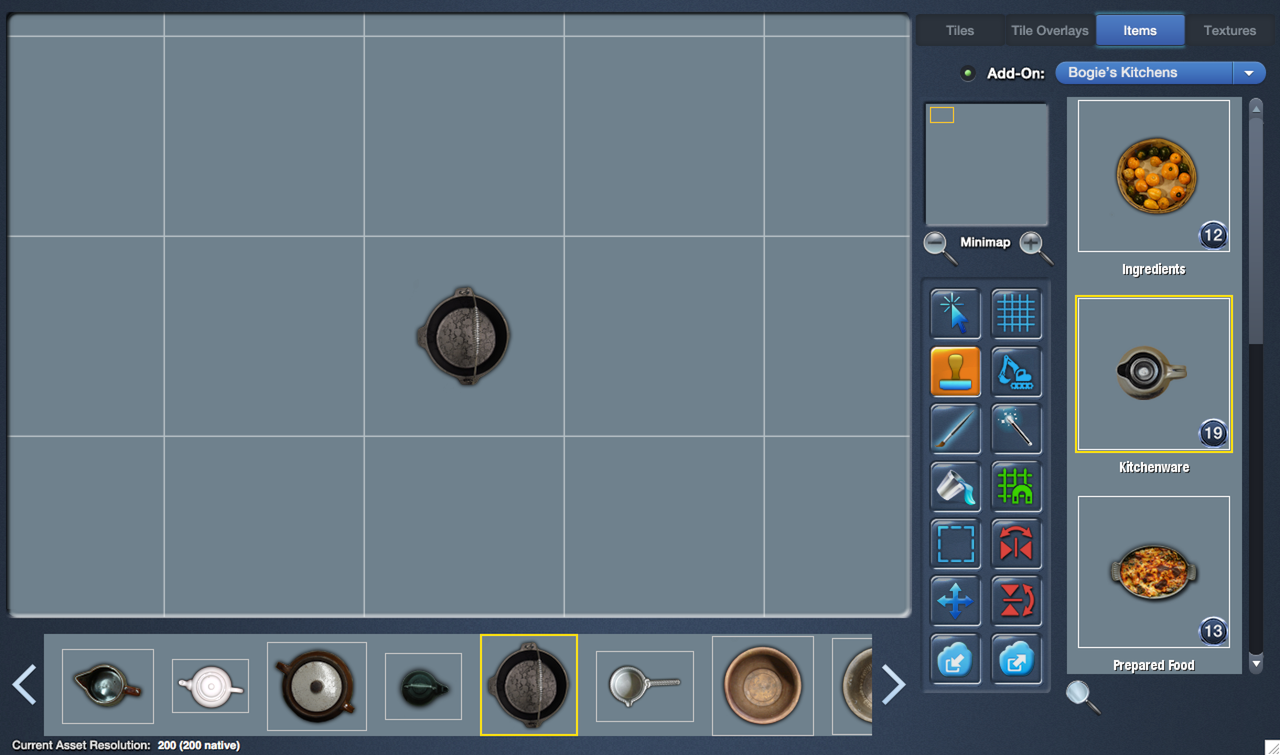Select the dark green kettle item
Image resolution: width=1280 pixels, height=755 pixels.
pos(423,686)
